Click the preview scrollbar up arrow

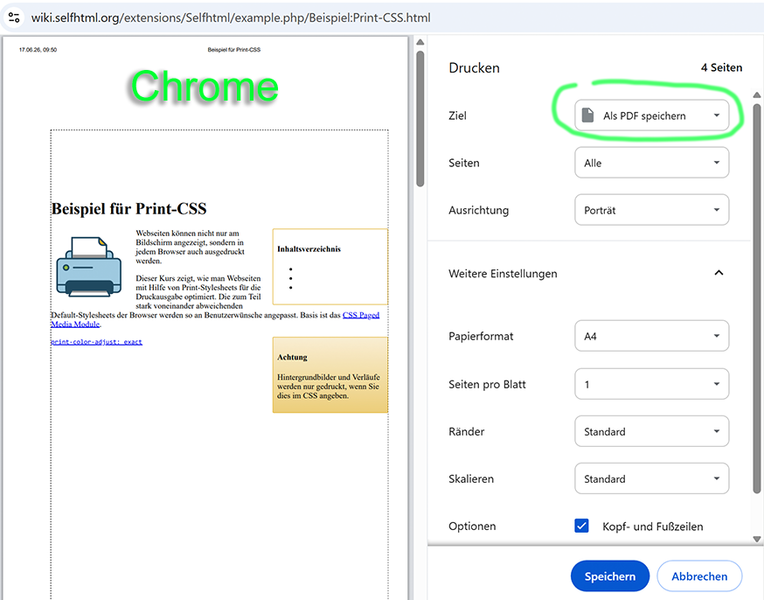pyautogui.click(x=420, y=42)
